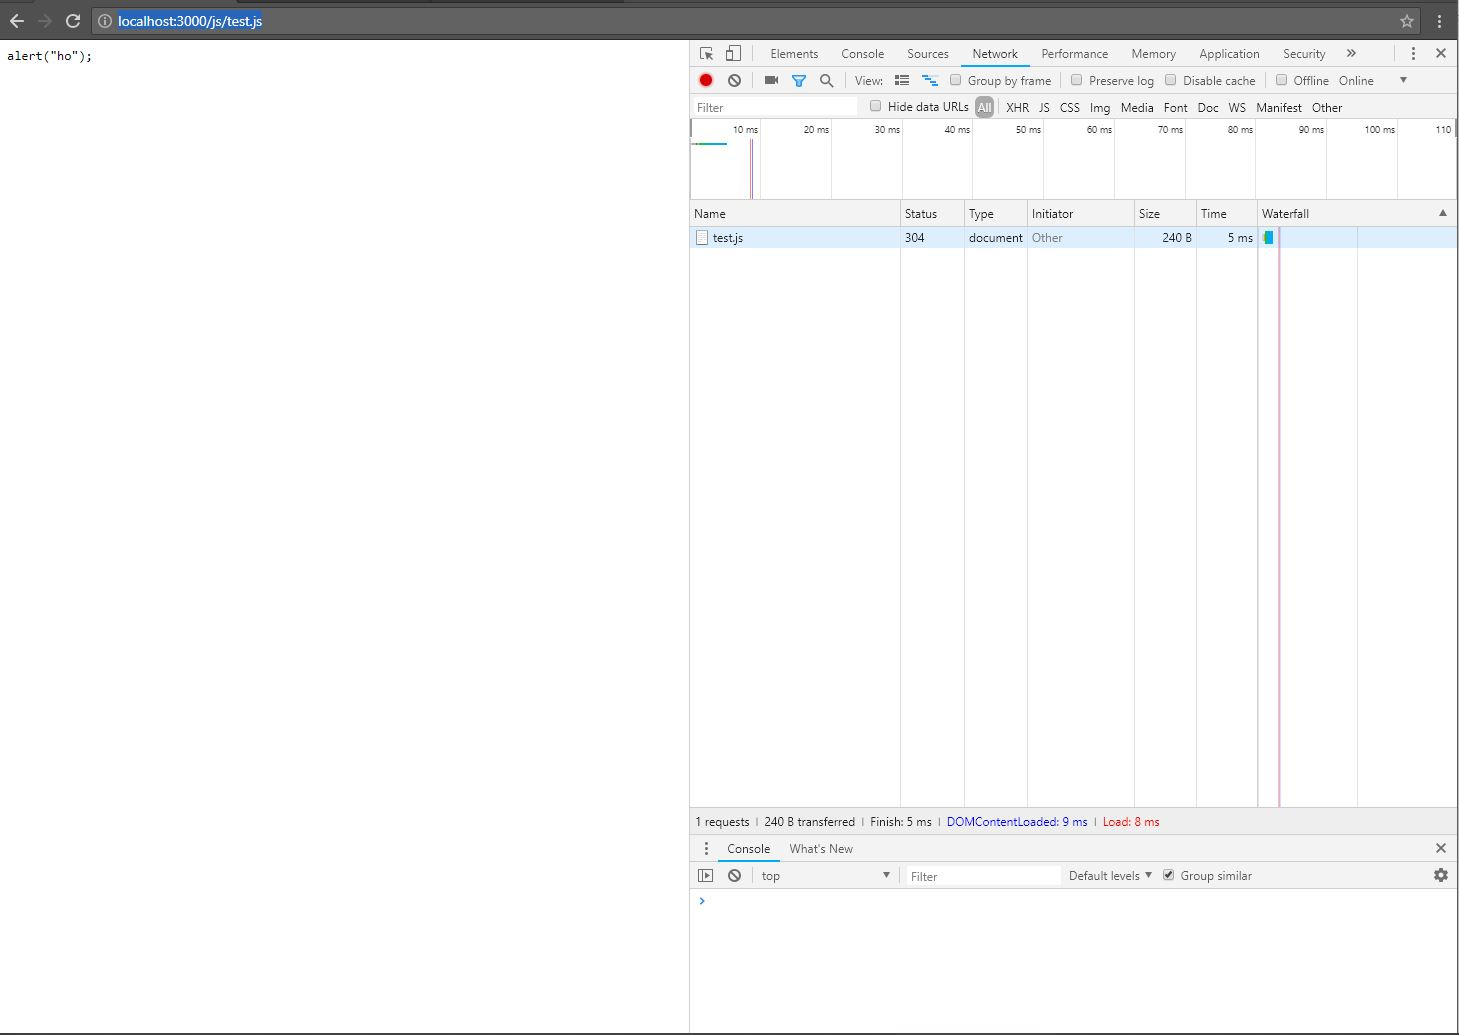Open network search magnifier icon
The height and width of the screenshot is (1035, 1459).
(x=827, y=80)
